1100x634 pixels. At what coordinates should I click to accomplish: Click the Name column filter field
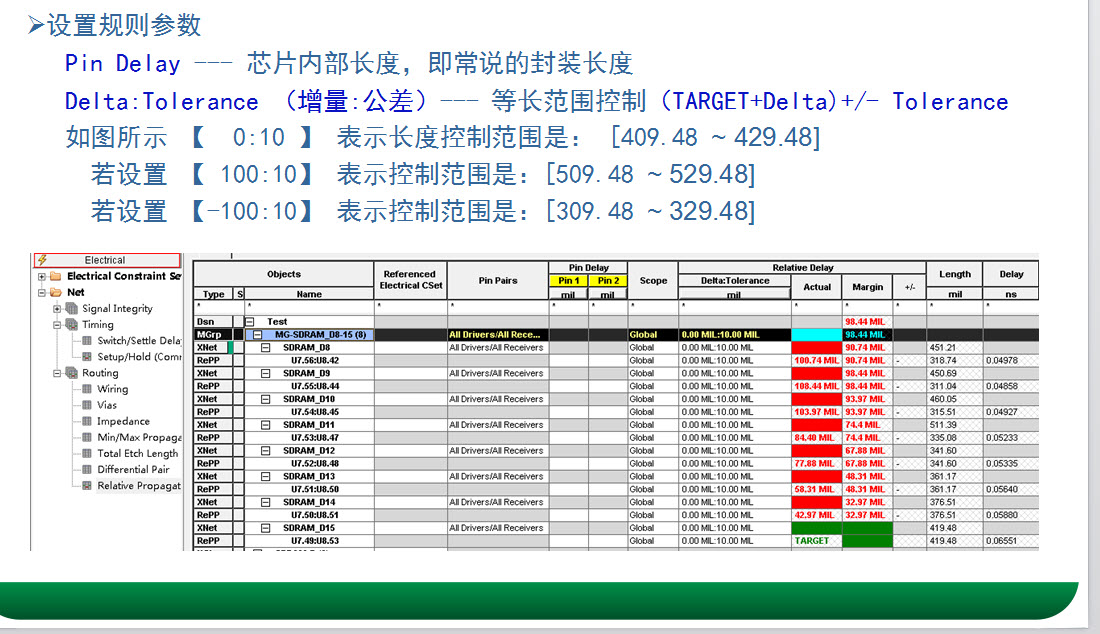309,306
